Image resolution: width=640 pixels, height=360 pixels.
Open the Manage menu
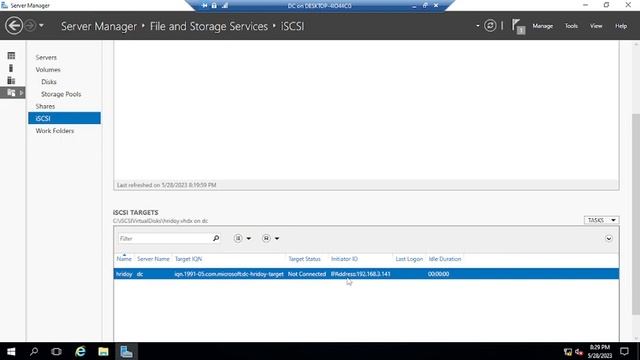[542, 26]
